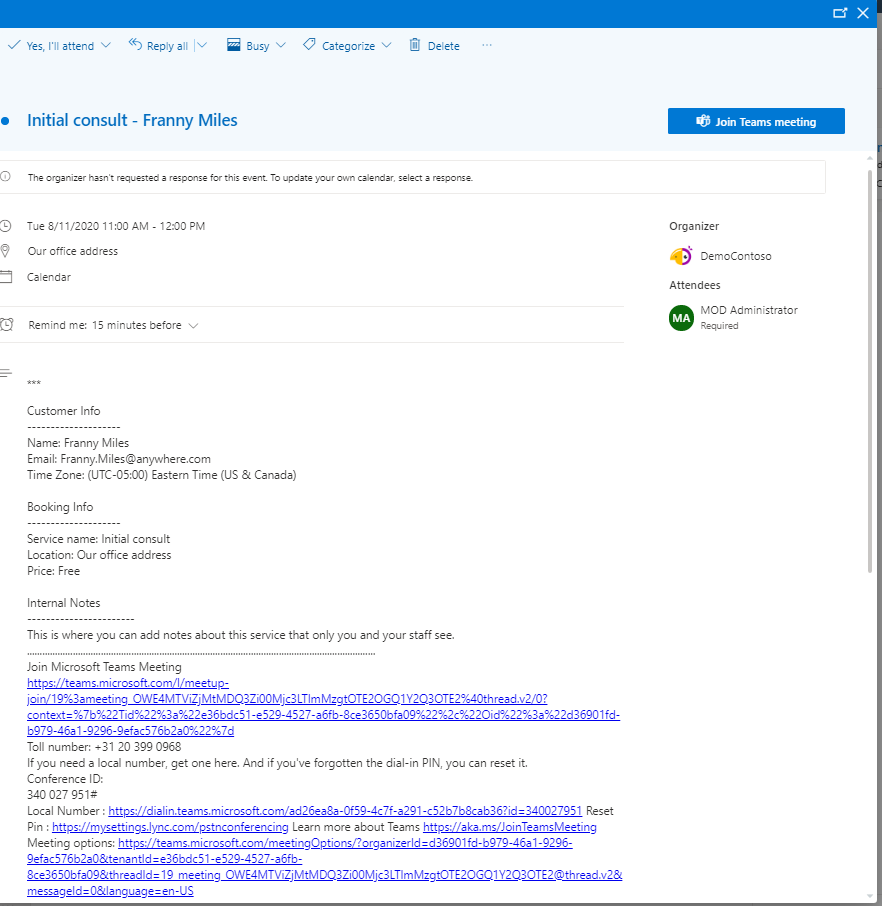Open the more actions ellipsis menu
This screenshot has width=882, height=906.
pyautogui.click(x=487, y=45)
